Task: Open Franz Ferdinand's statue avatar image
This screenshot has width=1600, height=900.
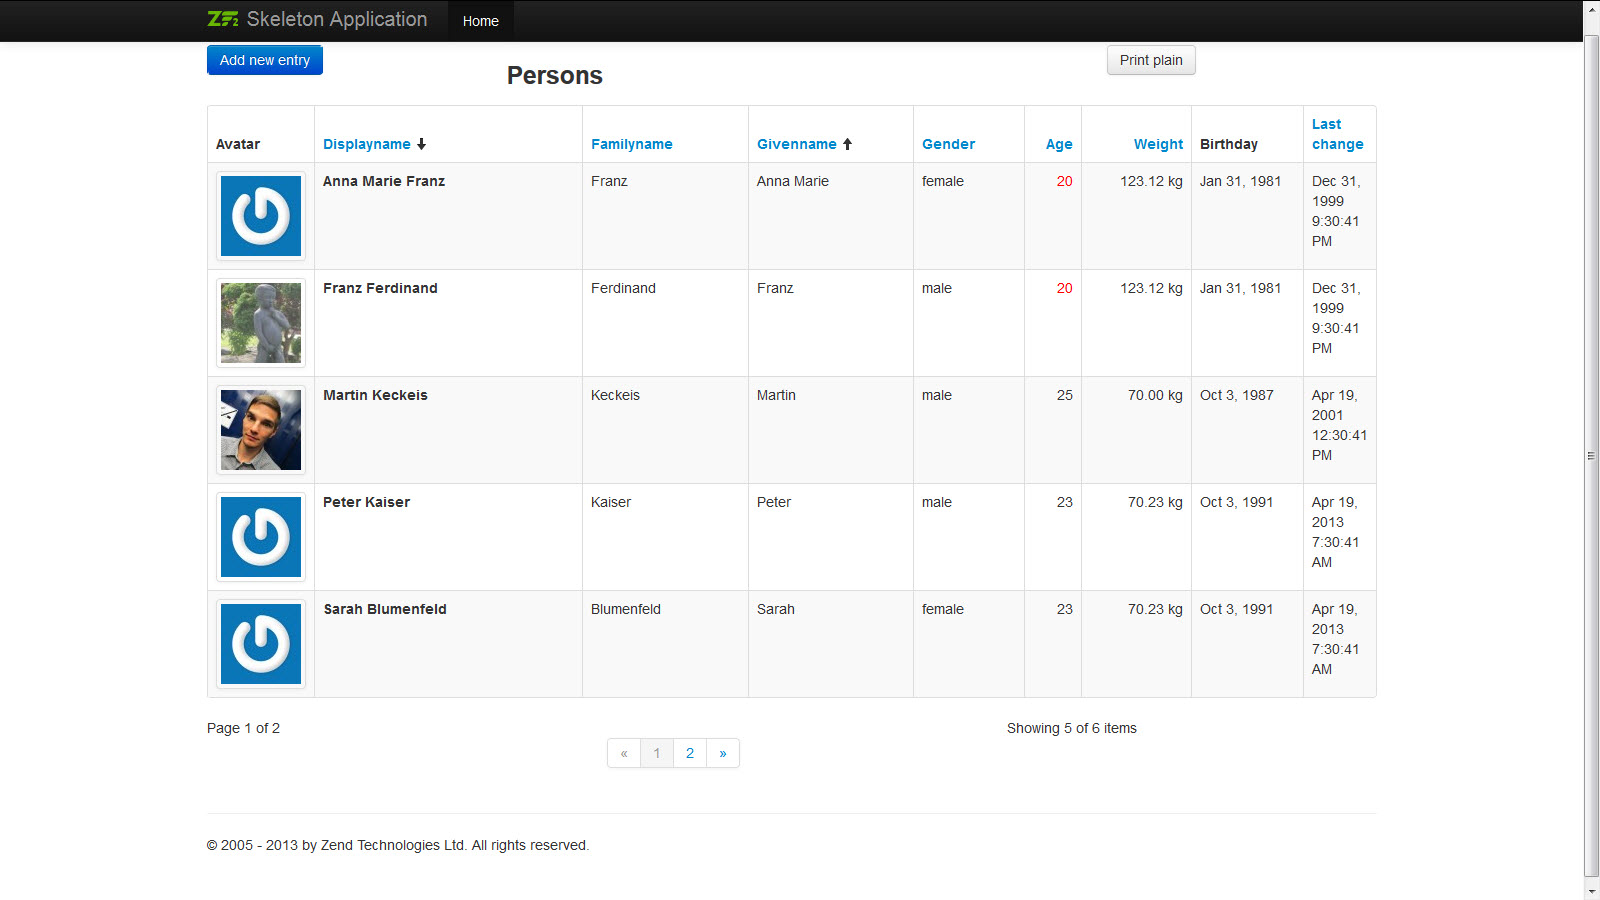Action: [261, 323]
